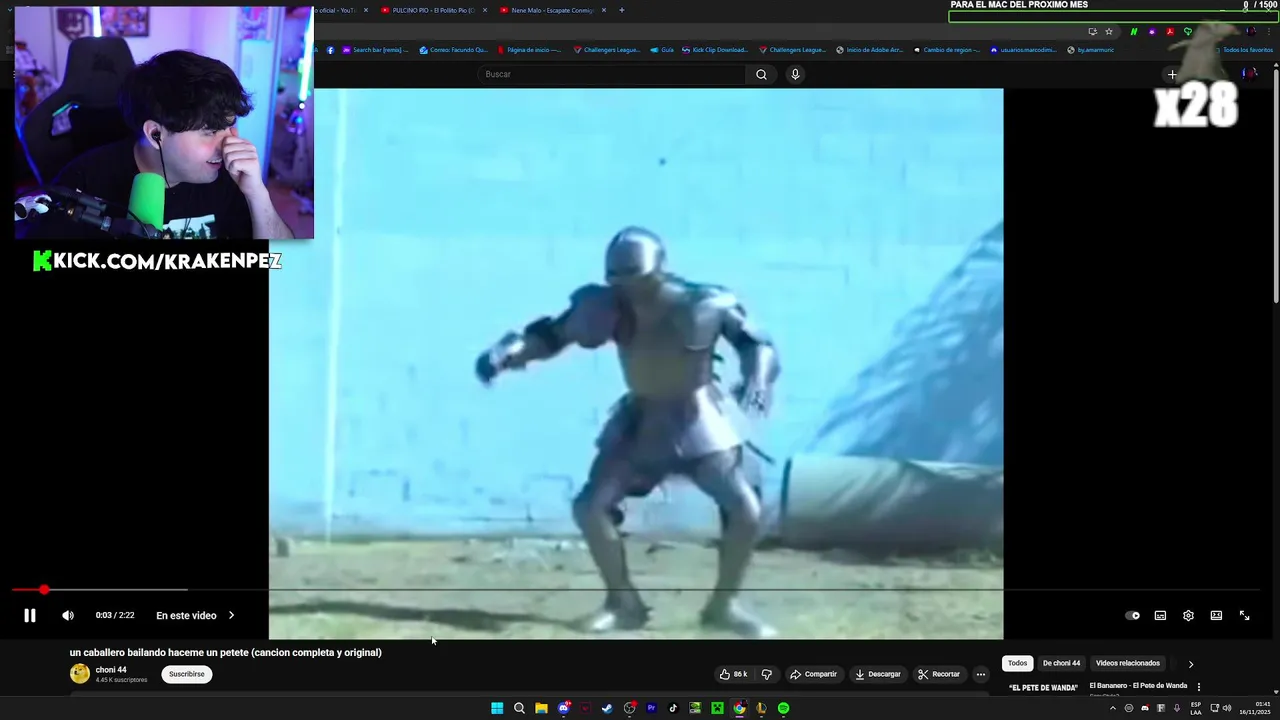This screenshot has height=720, width=1280.
Task: Open Minecraft from the taskbar
Action: point(717,708)
